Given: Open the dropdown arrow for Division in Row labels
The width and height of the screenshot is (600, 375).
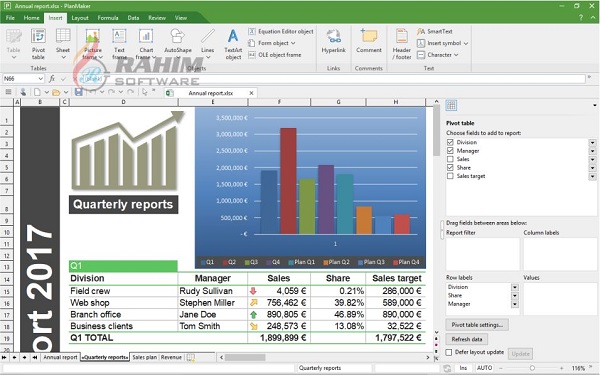Looking at the screenshot, I should 515,287.
